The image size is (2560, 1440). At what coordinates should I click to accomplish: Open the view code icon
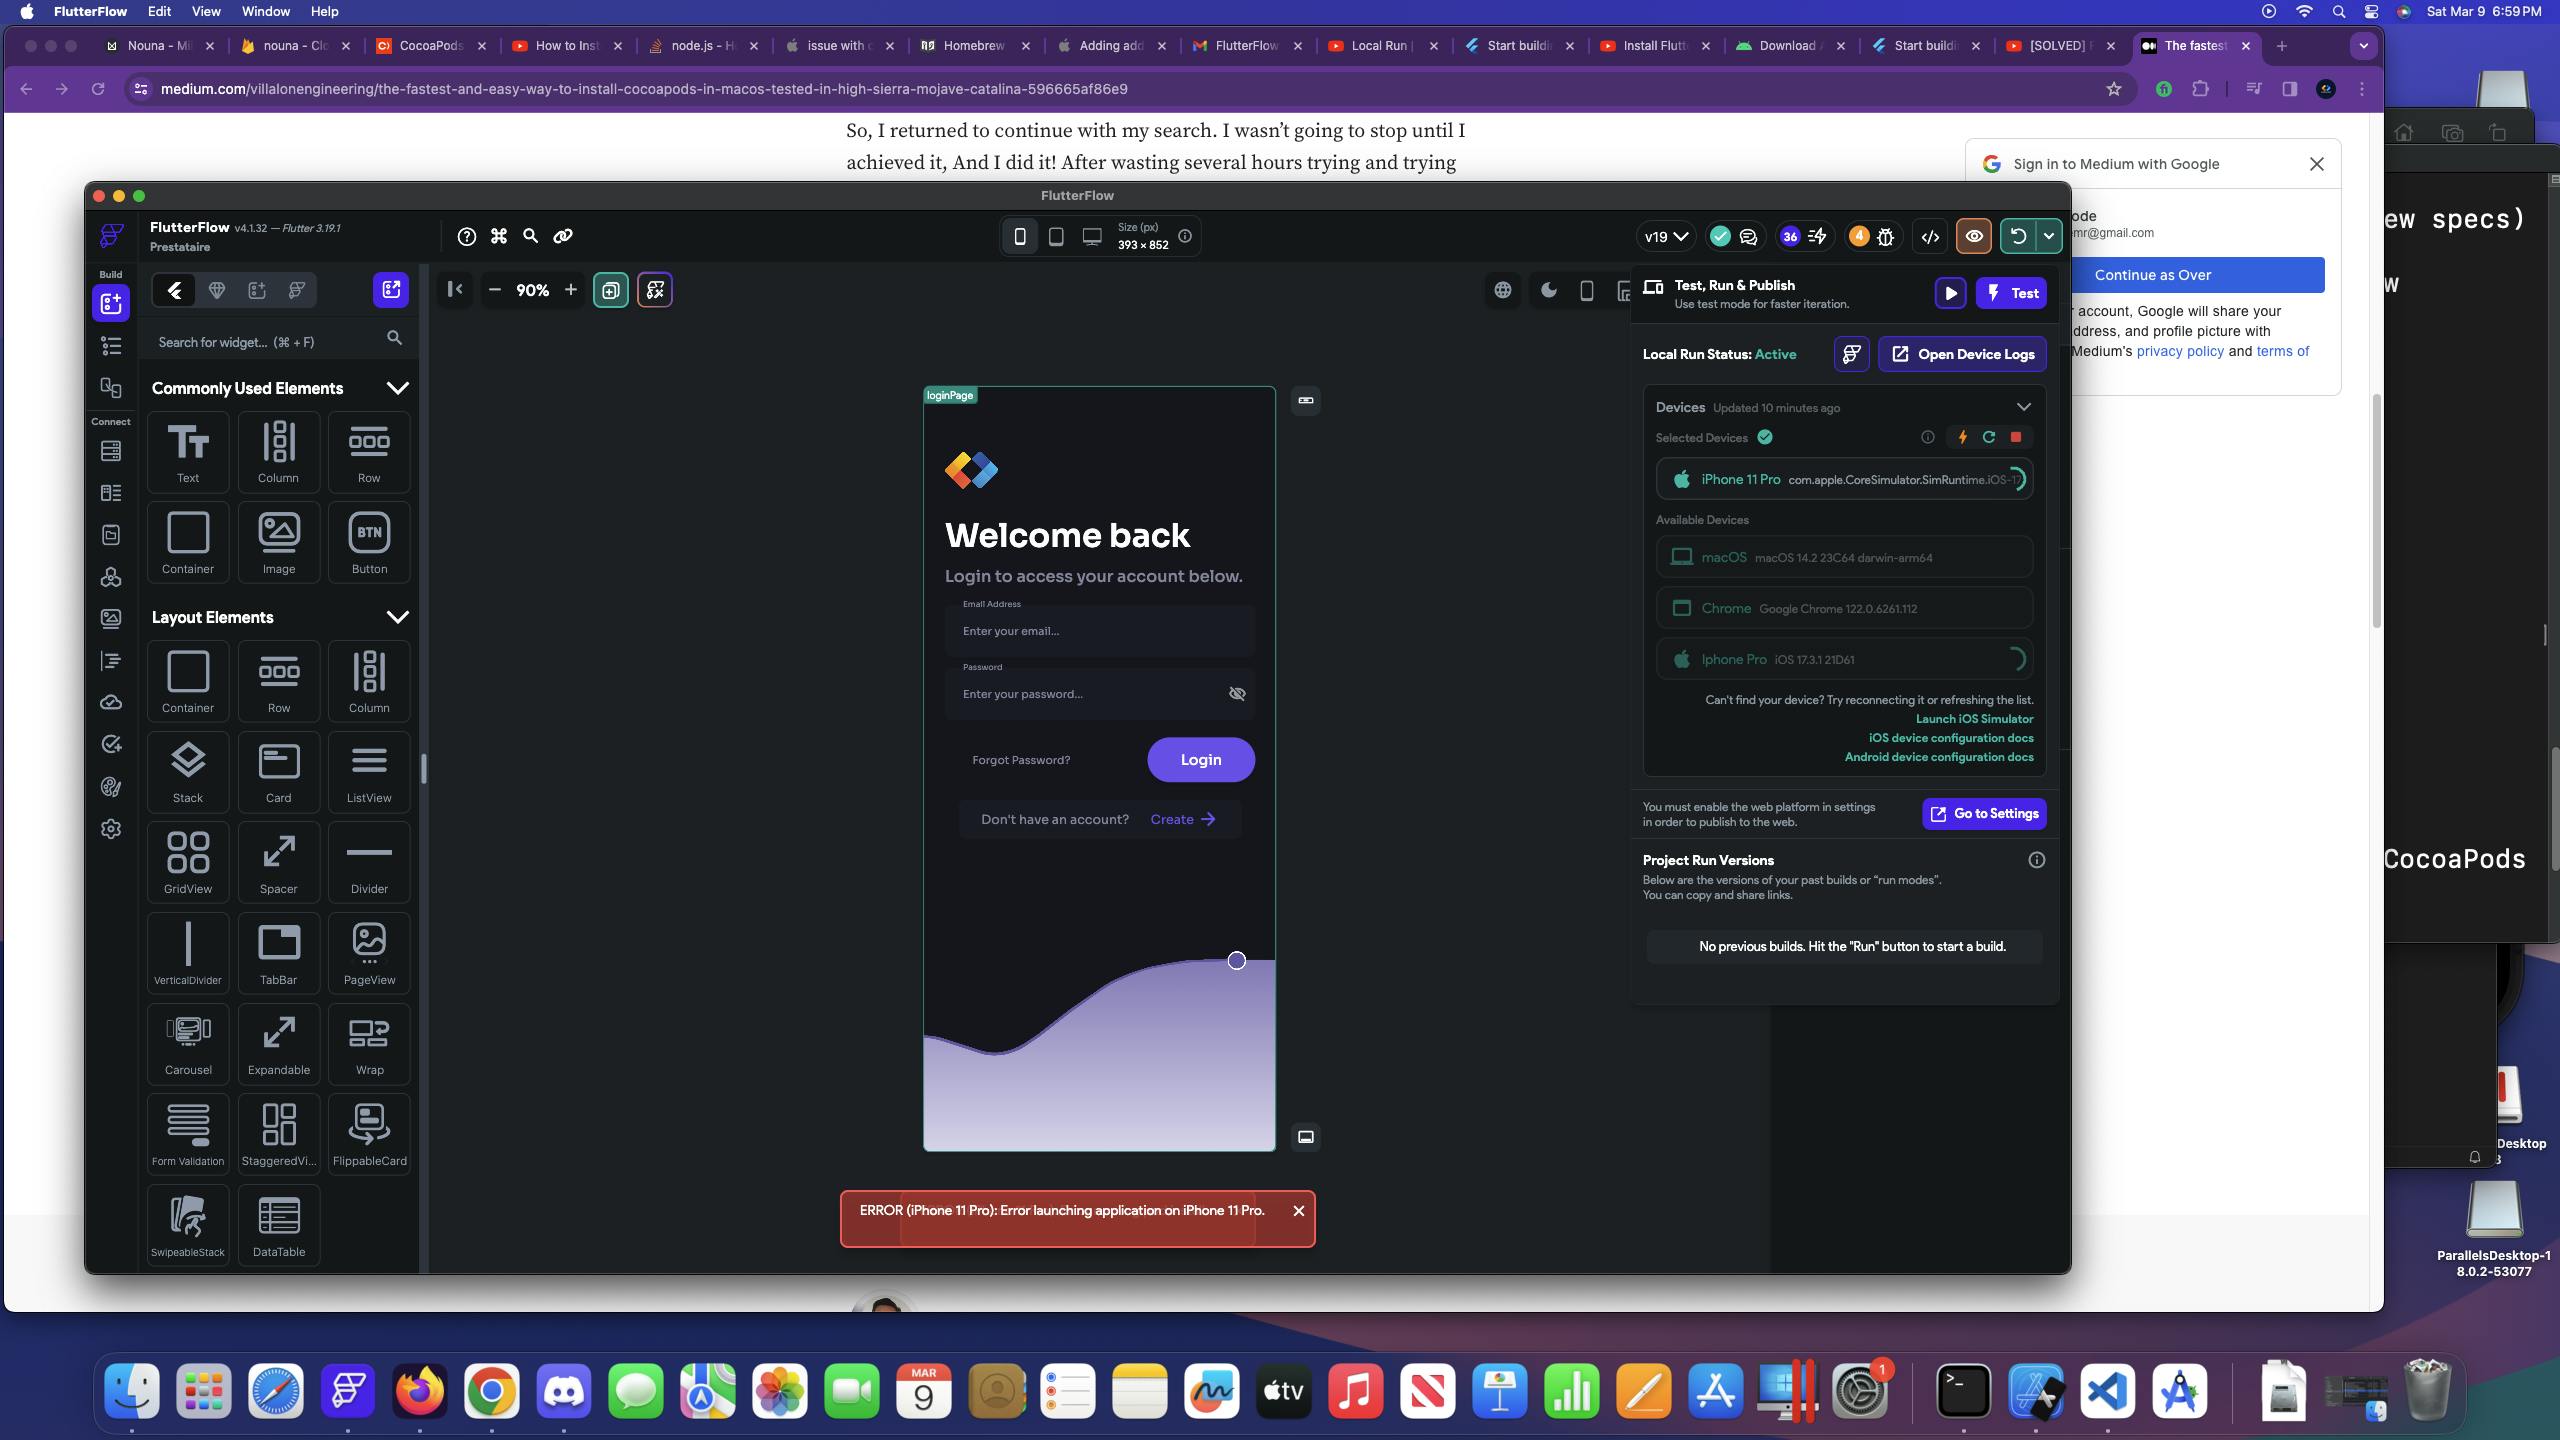coord(1930,237)
